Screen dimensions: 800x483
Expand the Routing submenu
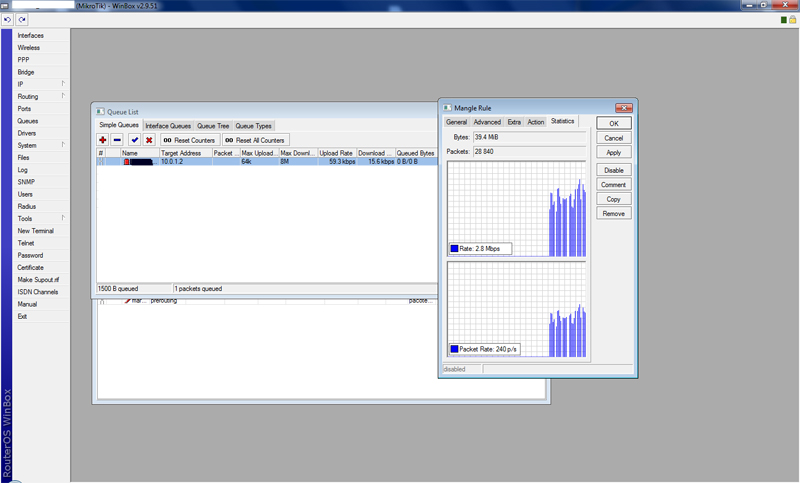pyautogui.click(x=27, y=97)
